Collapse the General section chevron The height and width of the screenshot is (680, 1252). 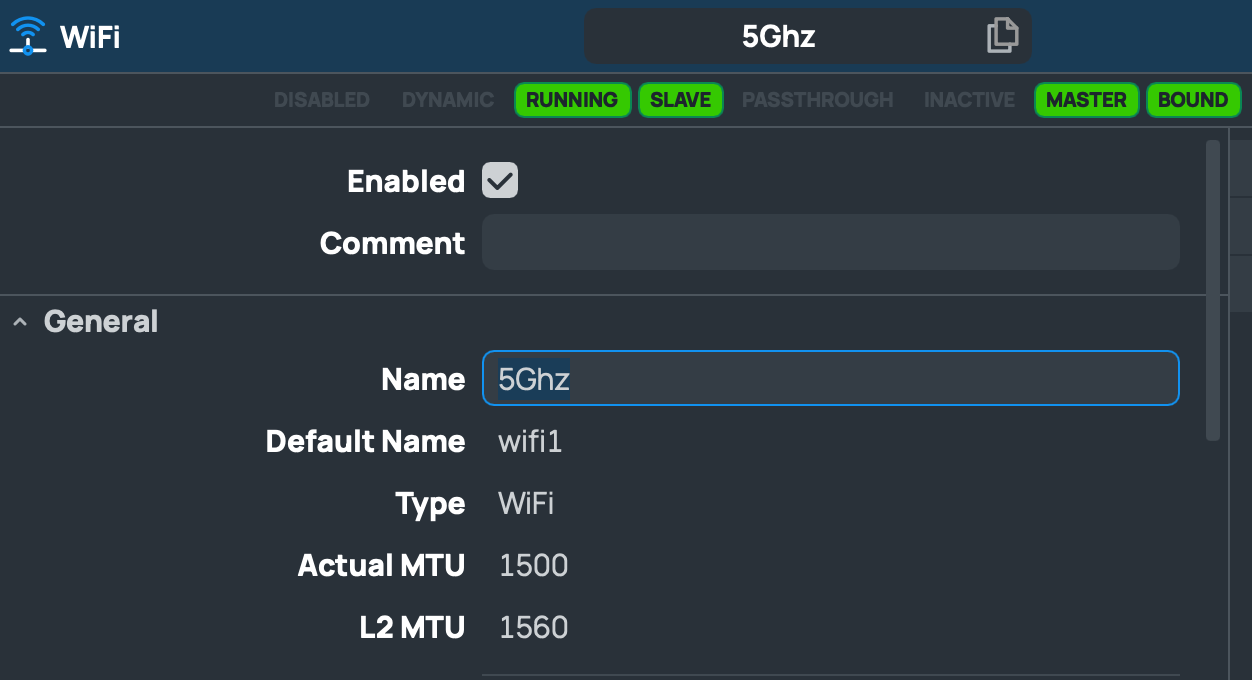coord(20,322)
